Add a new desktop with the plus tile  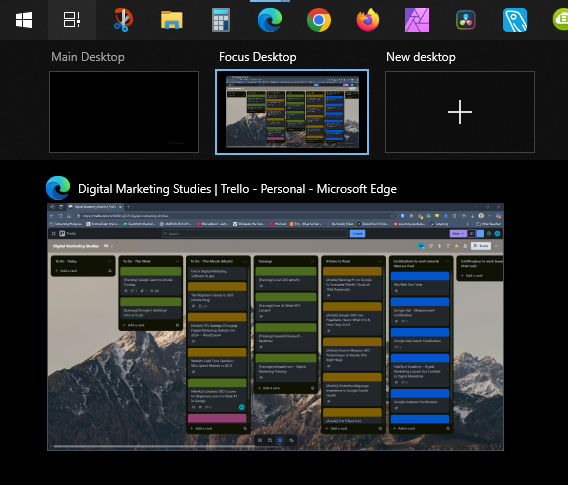click(x=460, y=112)
